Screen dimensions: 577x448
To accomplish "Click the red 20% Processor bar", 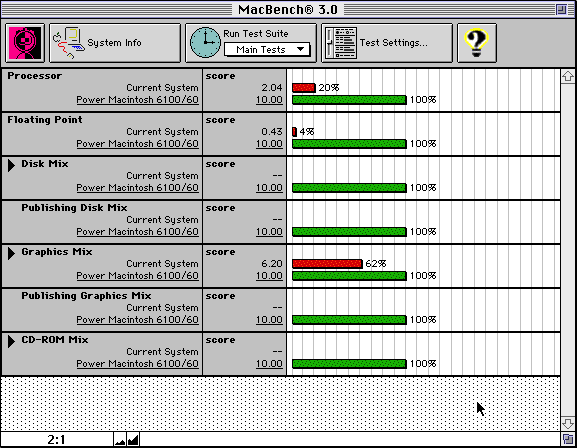I will 304,88.
